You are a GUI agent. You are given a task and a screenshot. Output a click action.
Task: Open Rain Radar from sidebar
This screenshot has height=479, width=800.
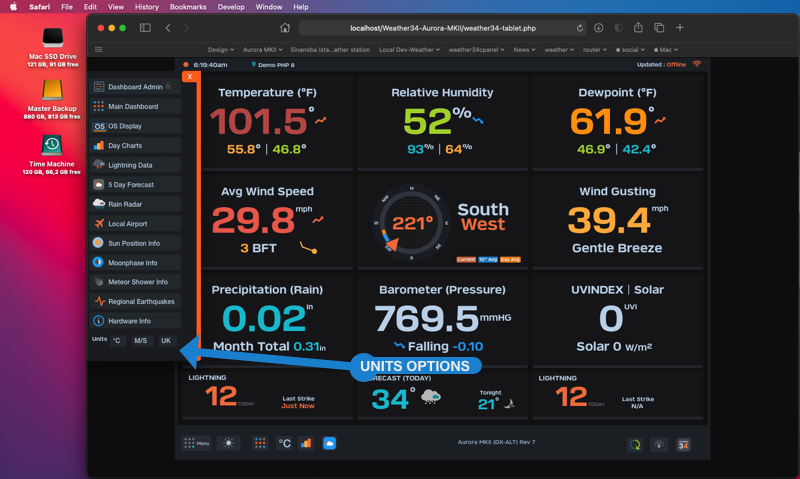pos(135,204)
